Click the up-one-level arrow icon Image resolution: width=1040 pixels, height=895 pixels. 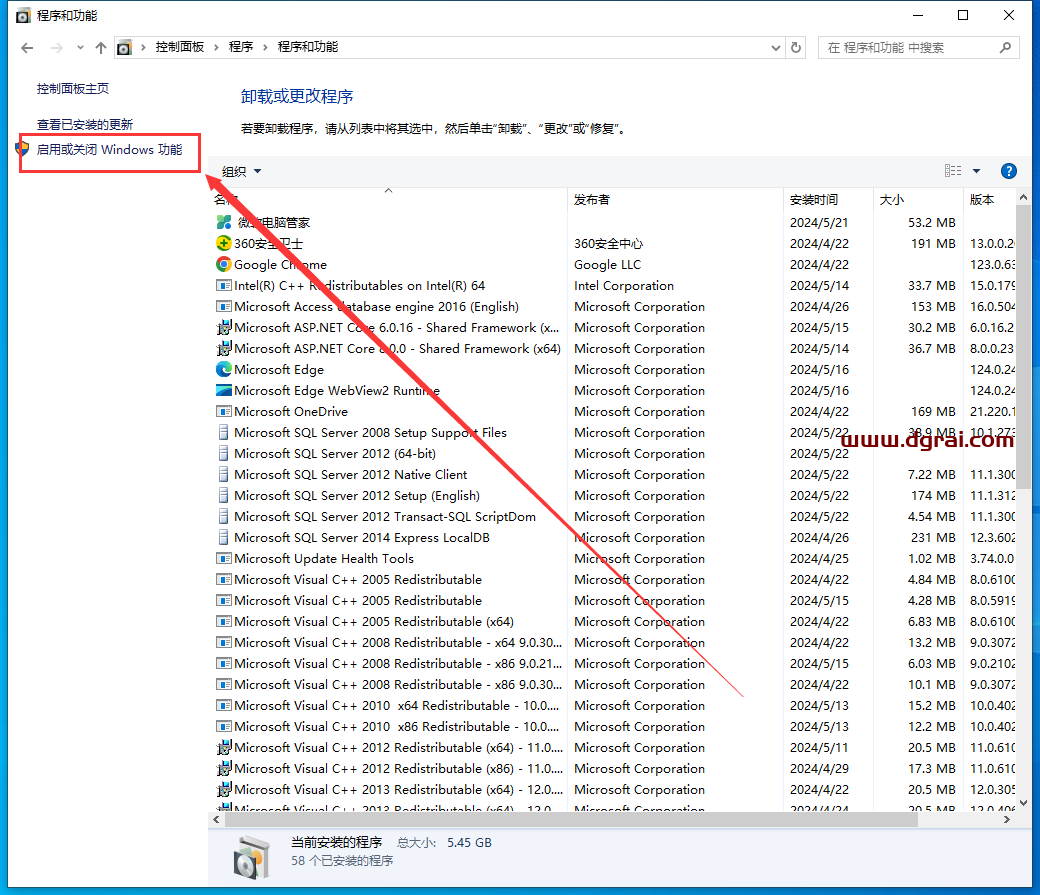point(101,48)
